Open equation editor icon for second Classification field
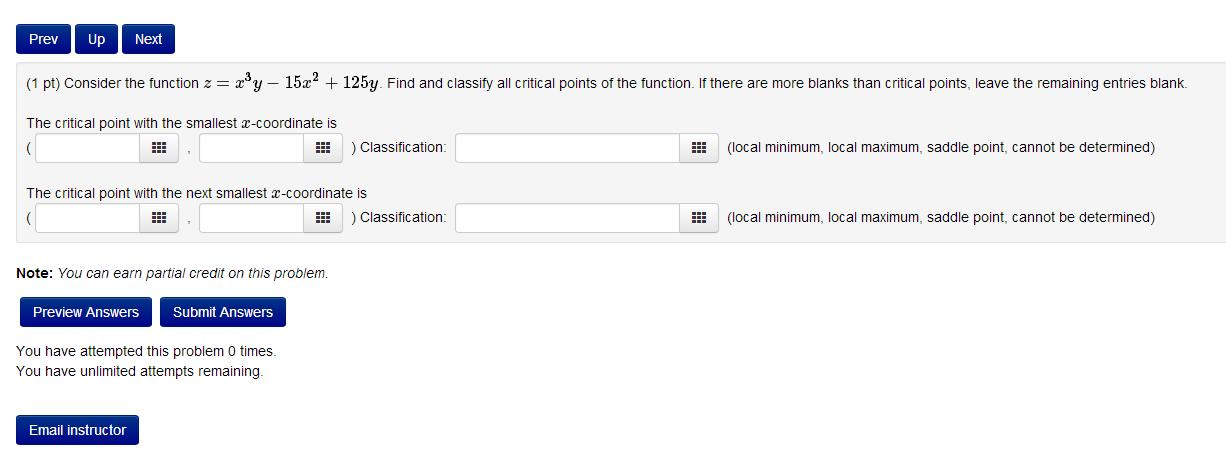The image size is (1226, 472). pyautogui.click(x=699, y=218)
